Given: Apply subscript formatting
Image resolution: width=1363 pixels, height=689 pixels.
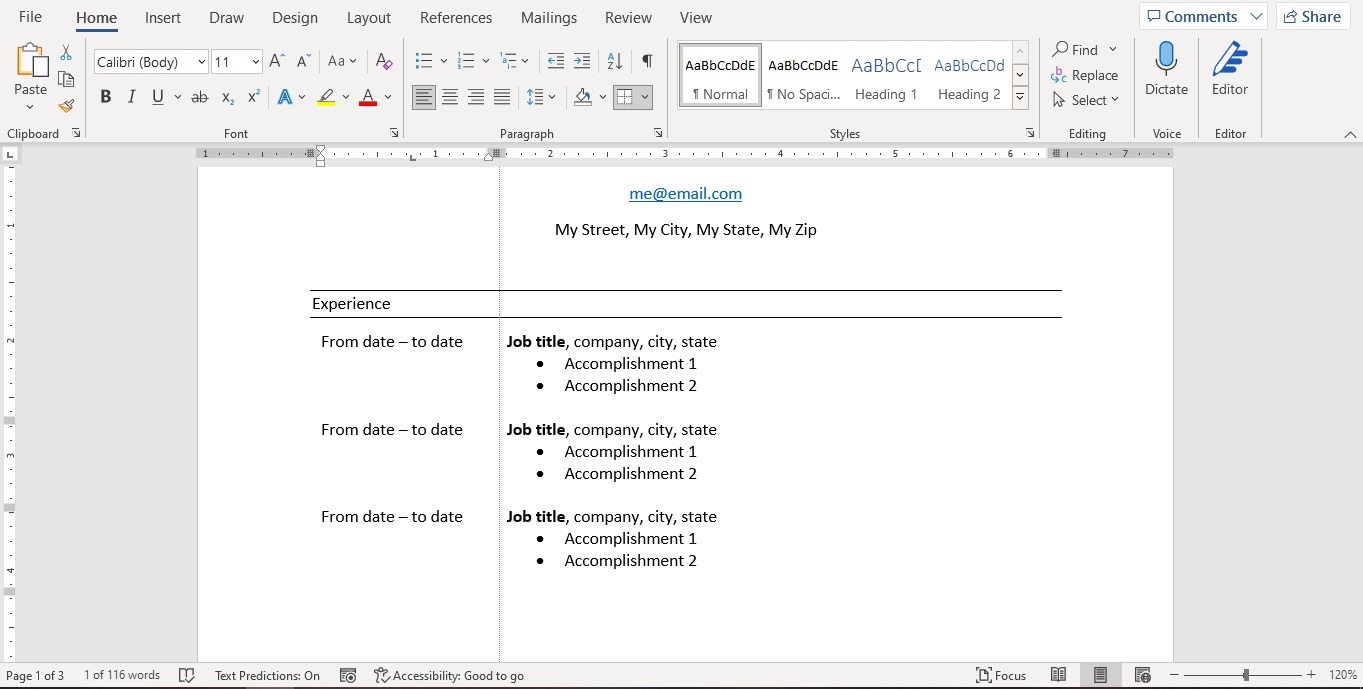Looking at the screenshot, I should coord(228,97).
